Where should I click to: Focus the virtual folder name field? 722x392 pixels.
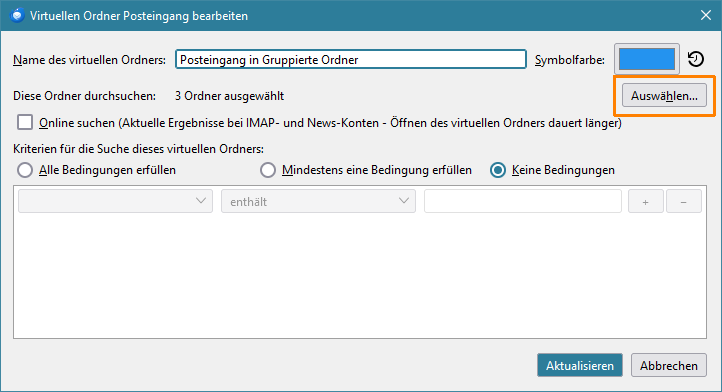pos(351,59)
